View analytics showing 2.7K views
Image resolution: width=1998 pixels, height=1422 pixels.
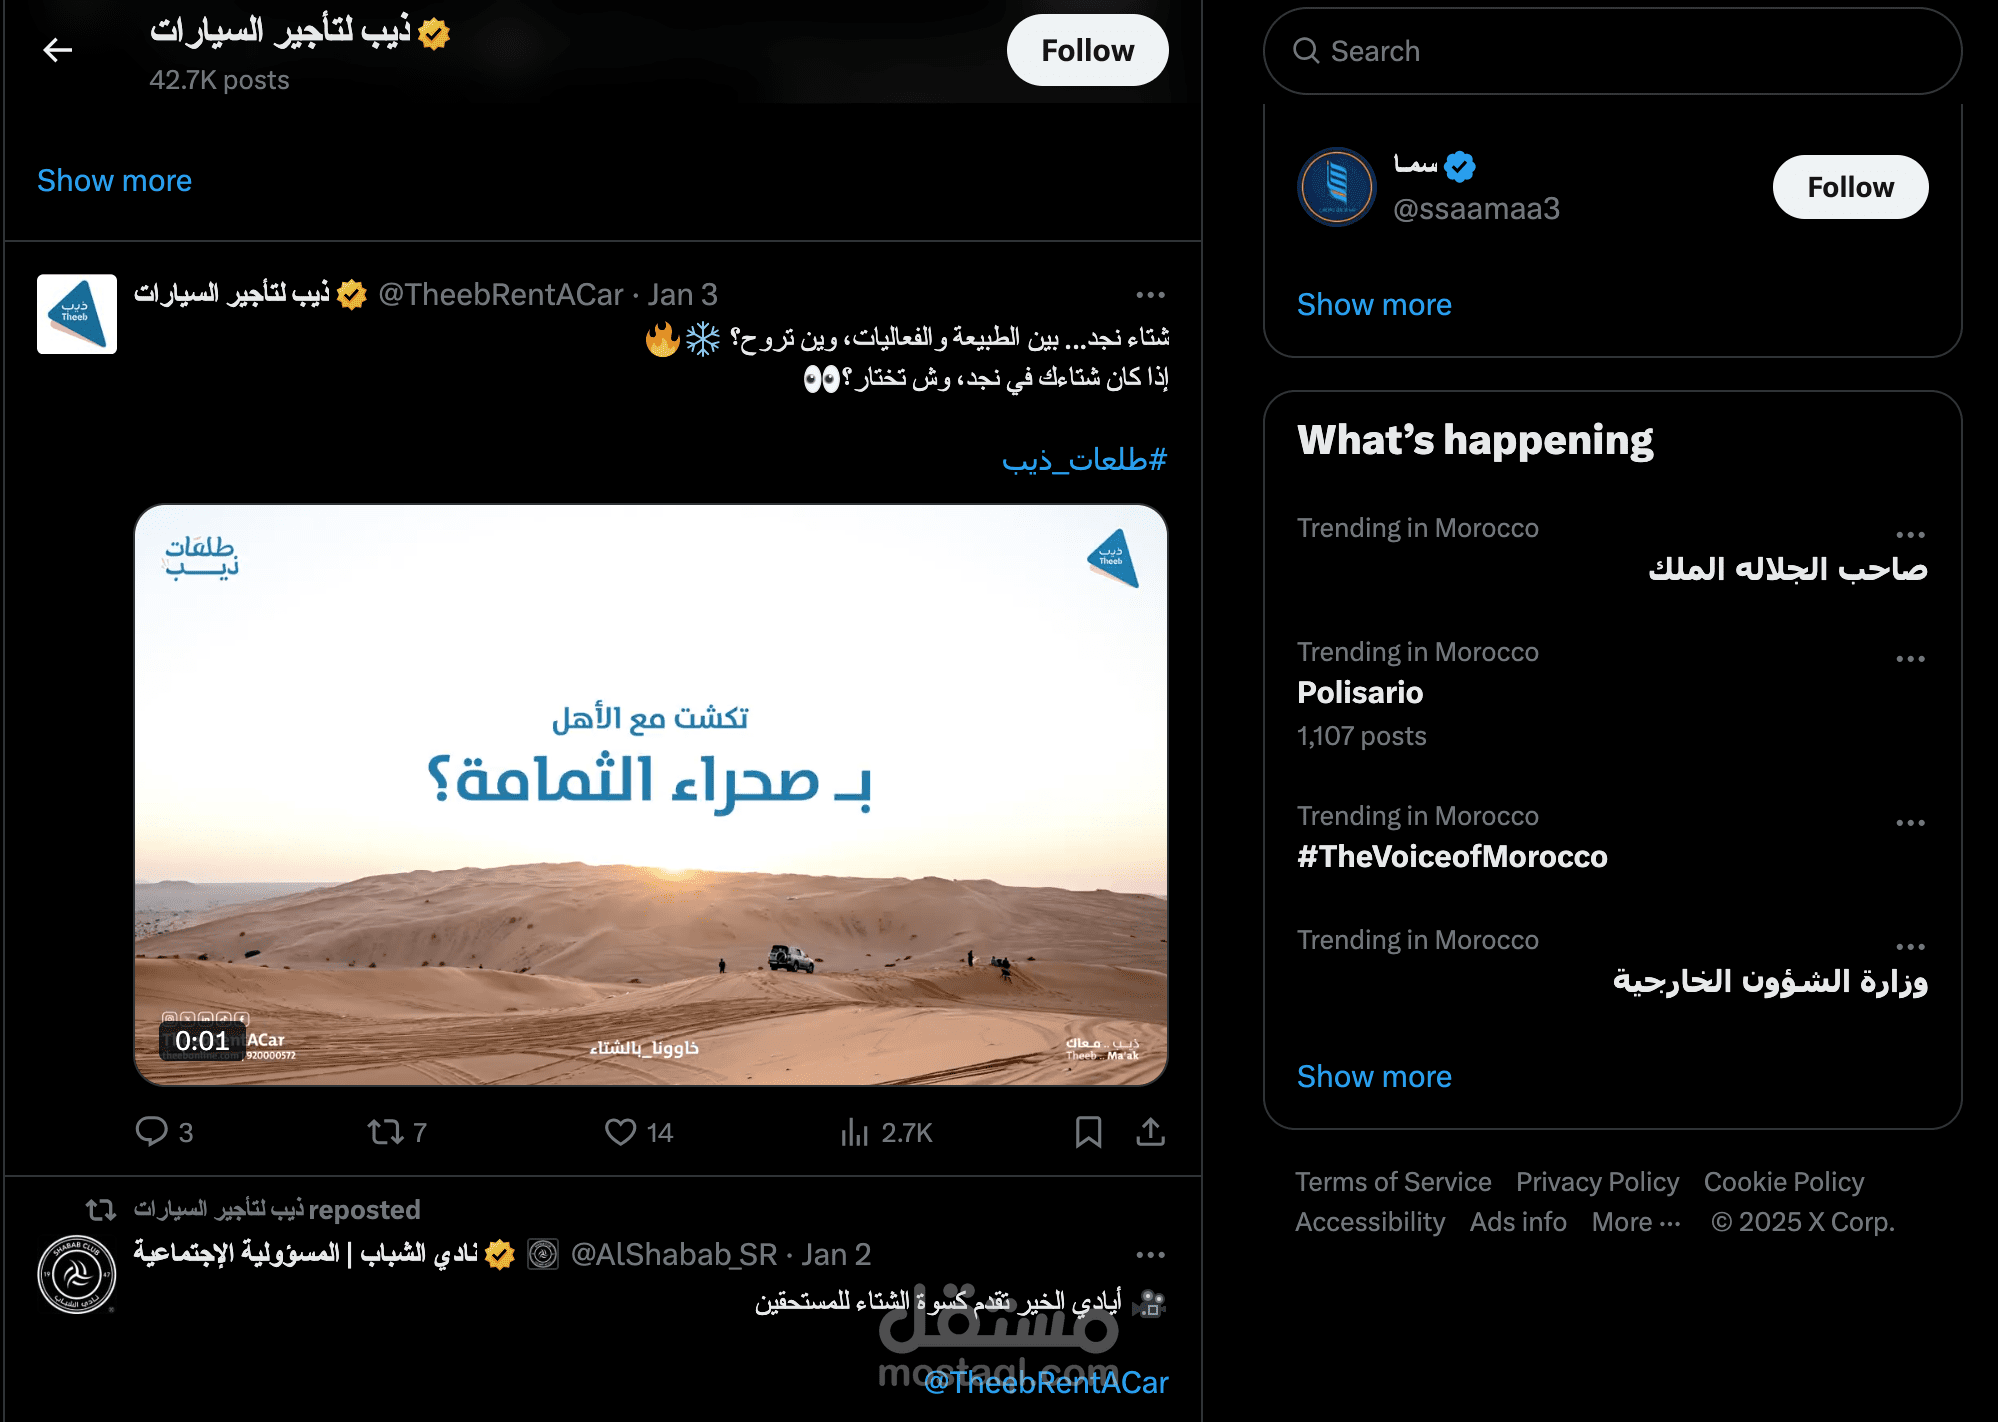click(886, 1132)
